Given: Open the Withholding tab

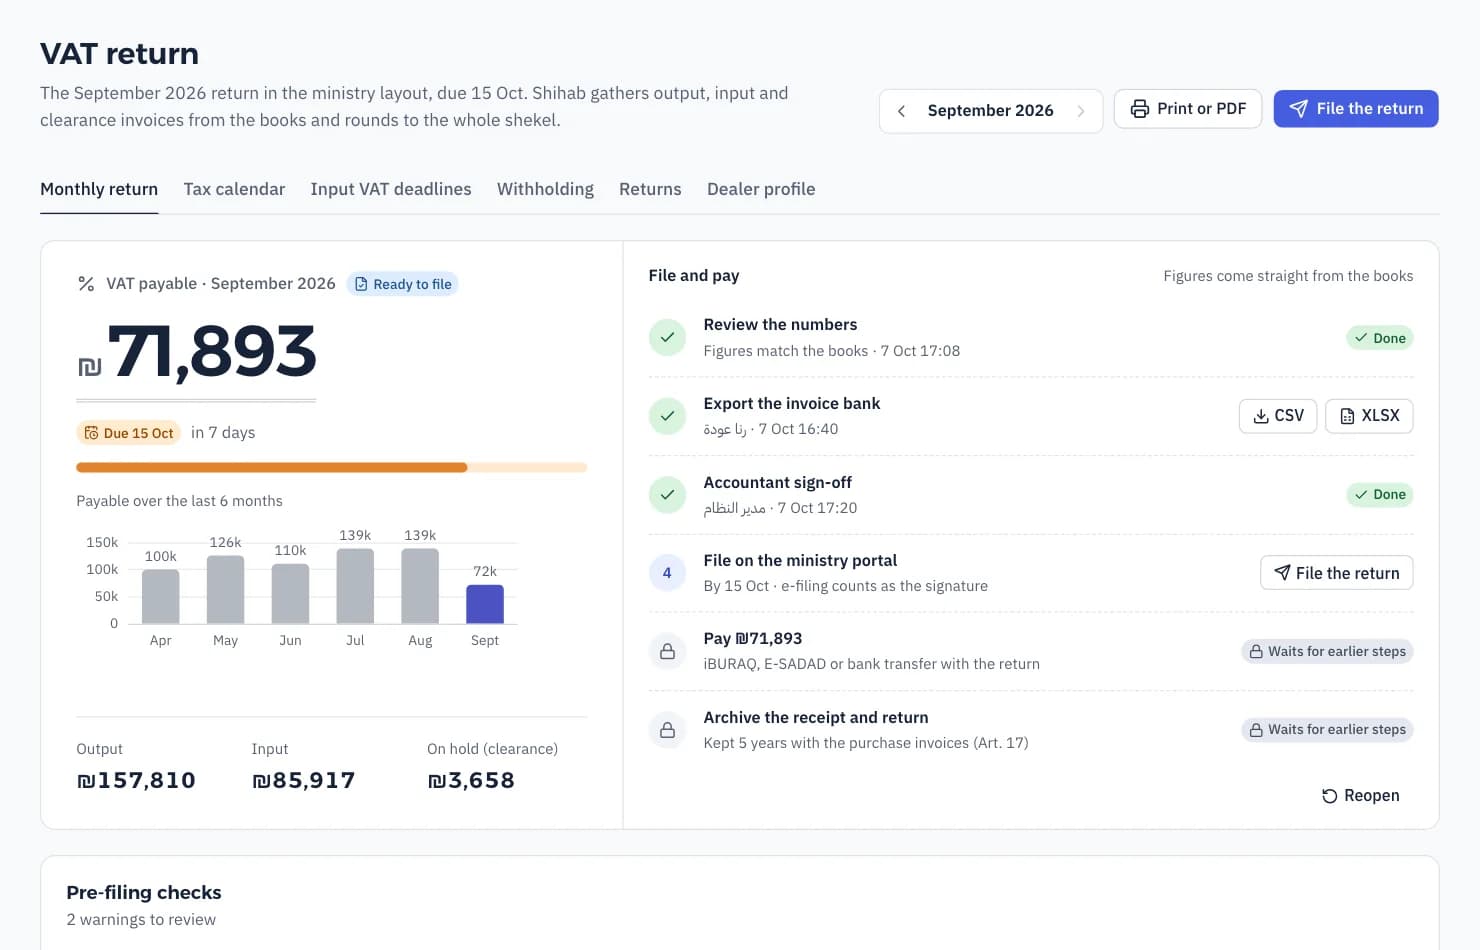Looking at the screenshot, I should click(x=545, y=189).
